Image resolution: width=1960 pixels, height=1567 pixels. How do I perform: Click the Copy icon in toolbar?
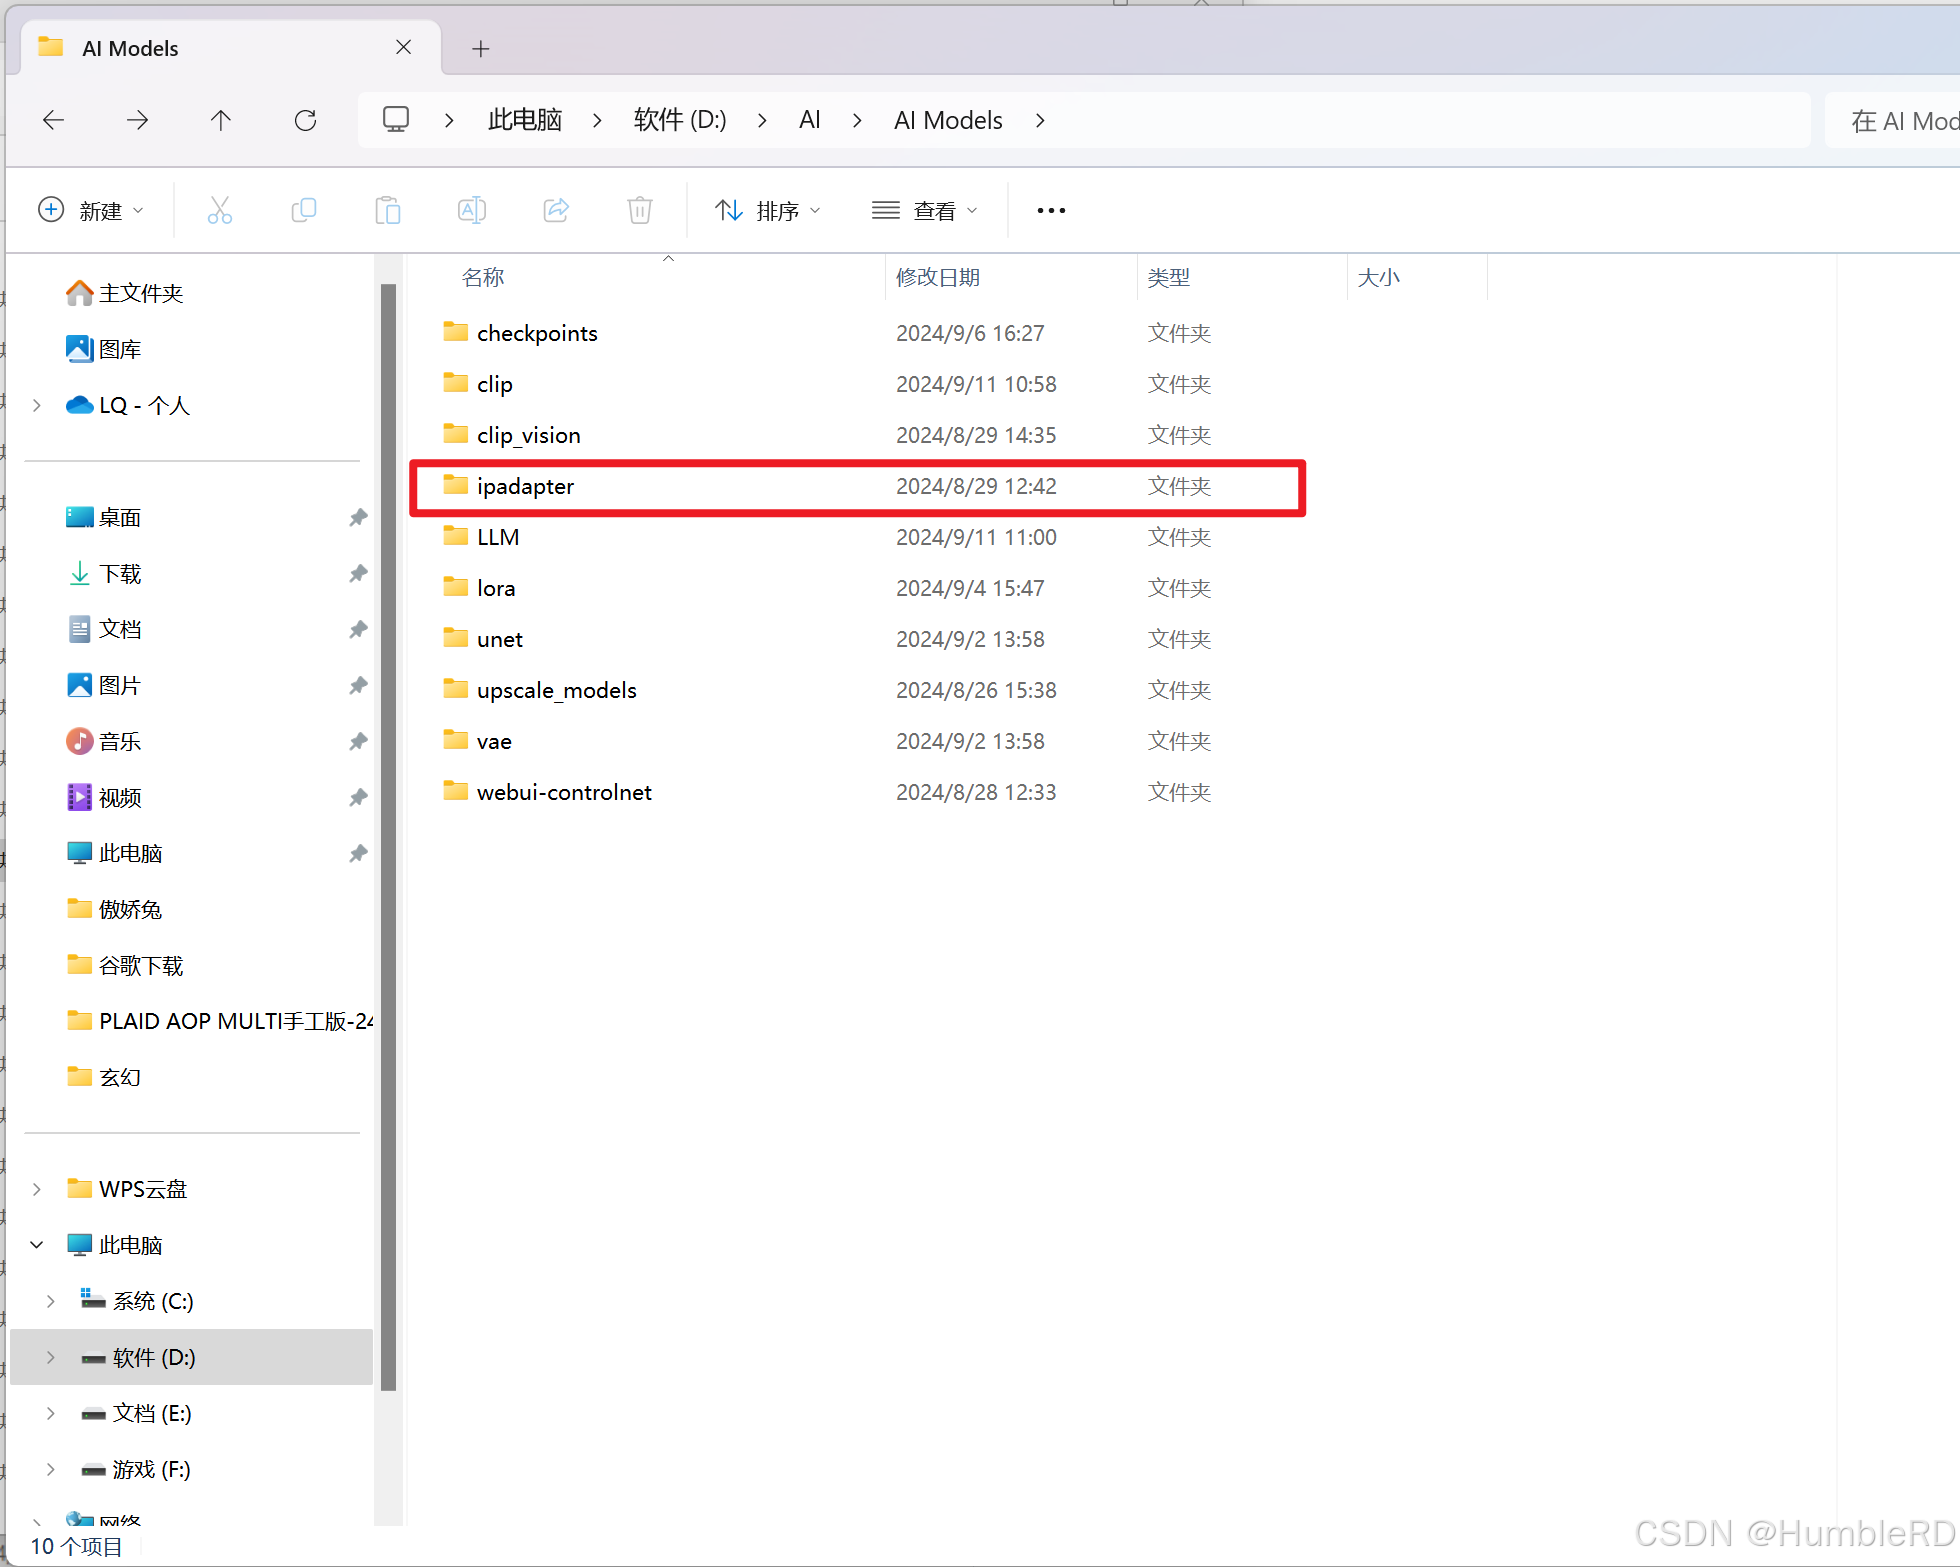click(x=304, y=210)
